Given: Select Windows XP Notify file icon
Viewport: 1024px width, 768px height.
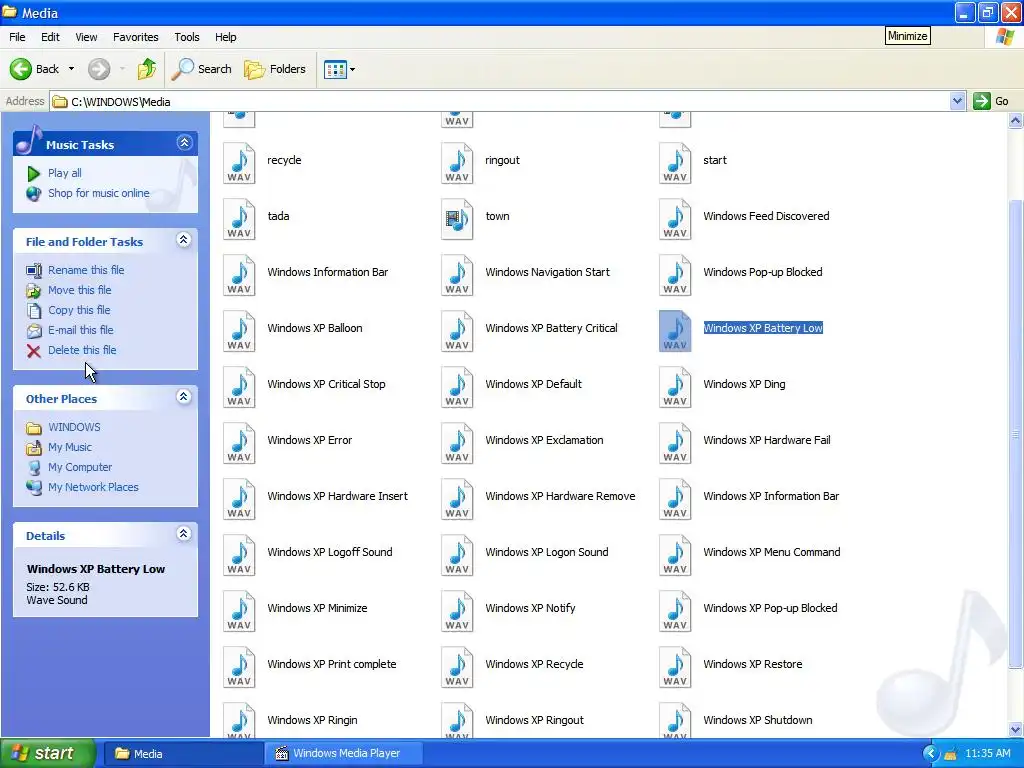Looking at the screenshot, I should (x=457, y=611).
